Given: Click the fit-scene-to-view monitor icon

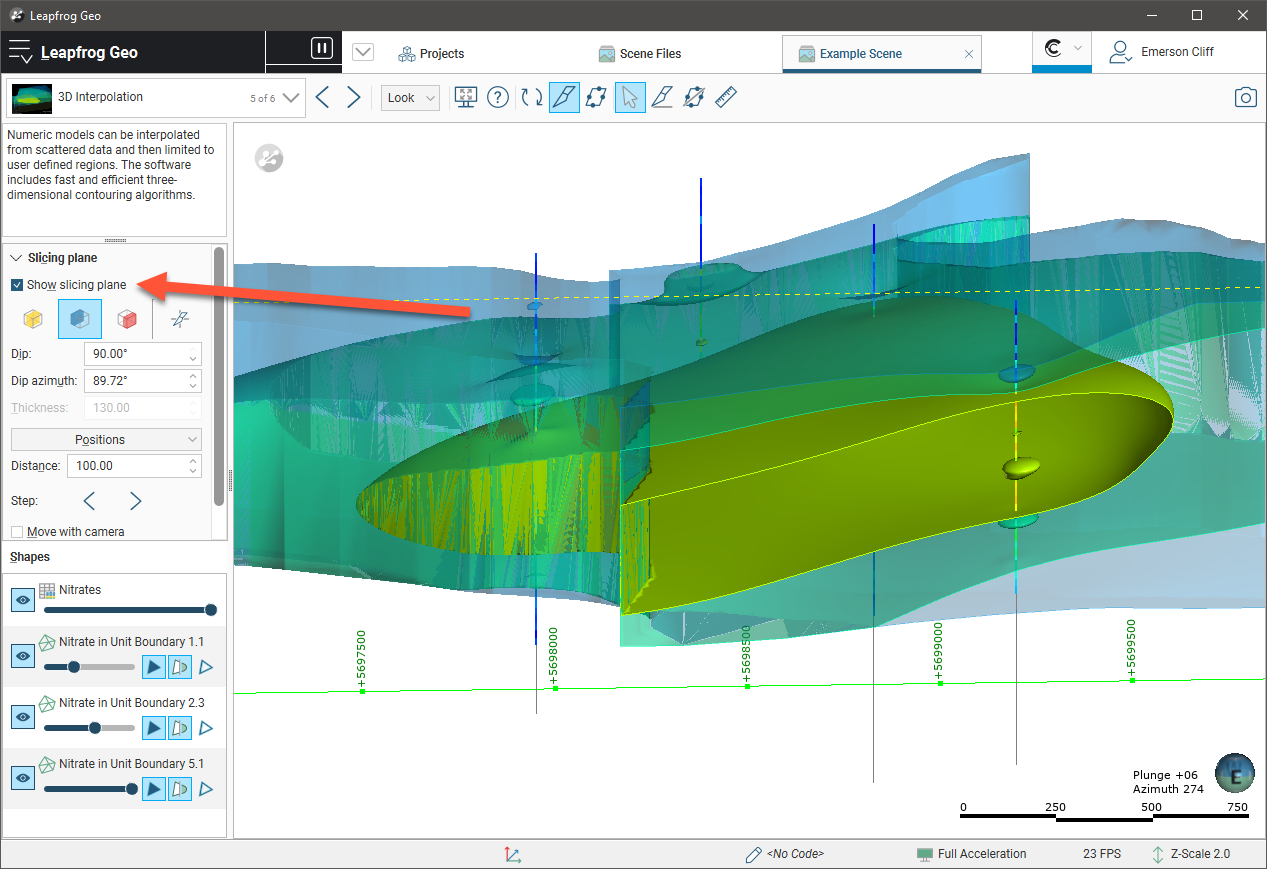Looking at the screenshot, I should tap(465, 97).
